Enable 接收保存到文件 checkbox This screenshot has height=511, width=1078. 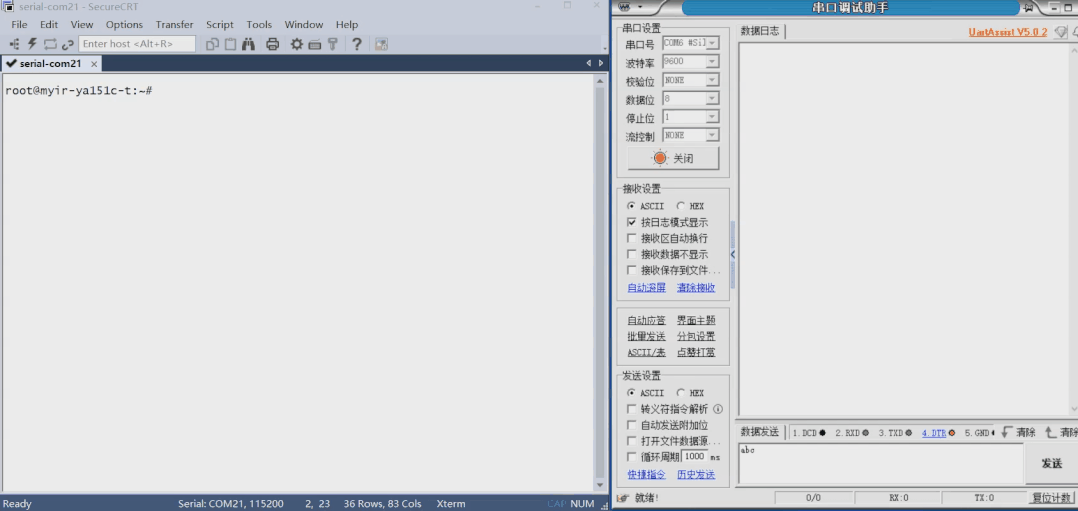632,270
